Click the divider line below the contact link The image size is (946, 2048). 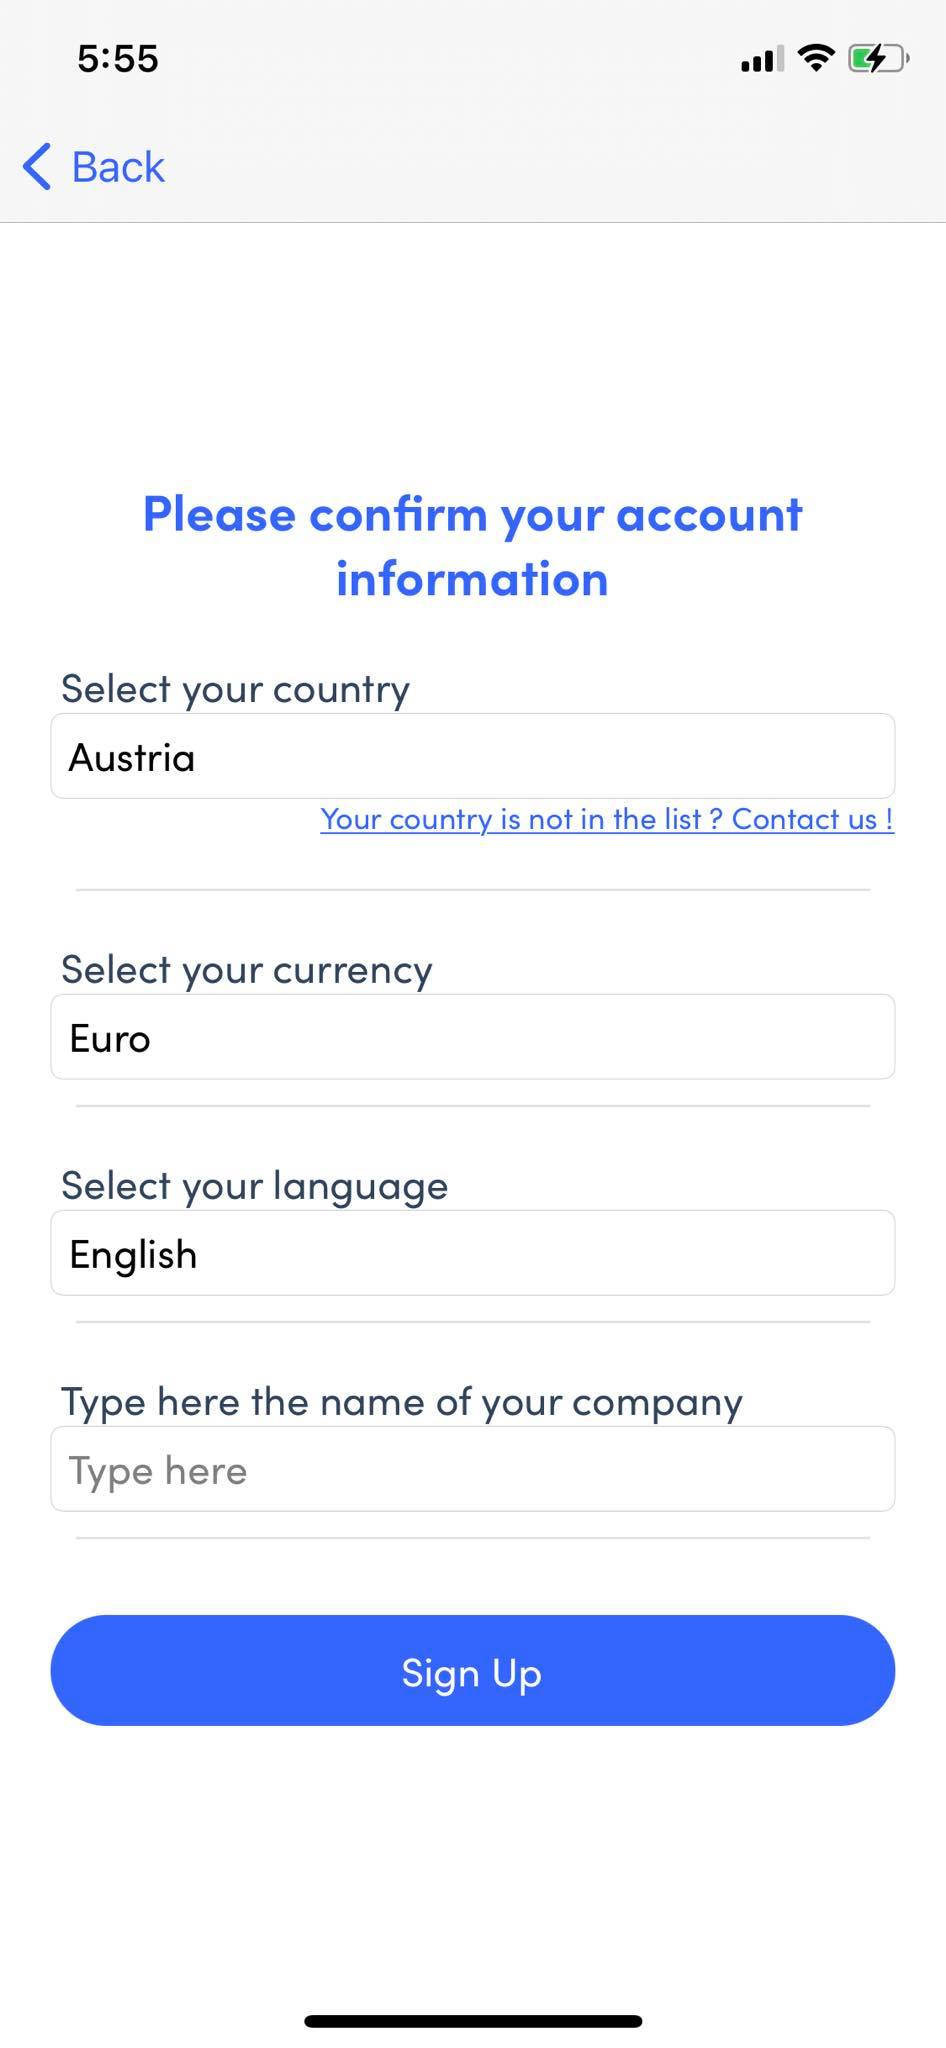472,889
